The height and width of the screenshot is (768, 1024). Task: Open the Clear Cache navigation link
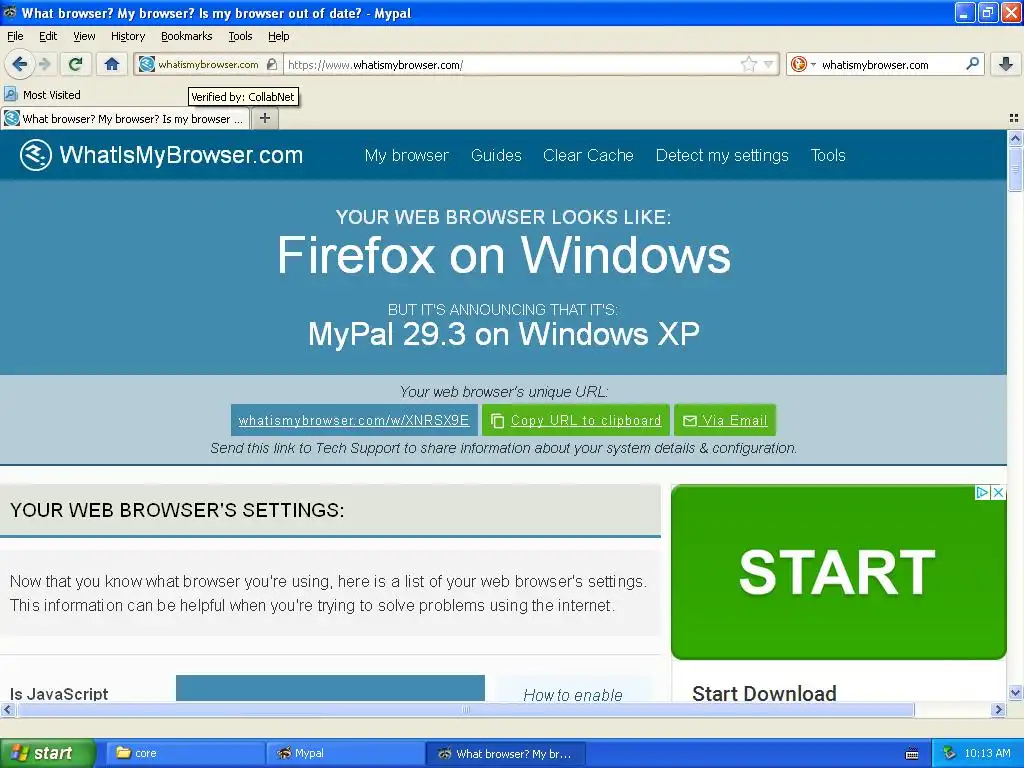[588, 155]
